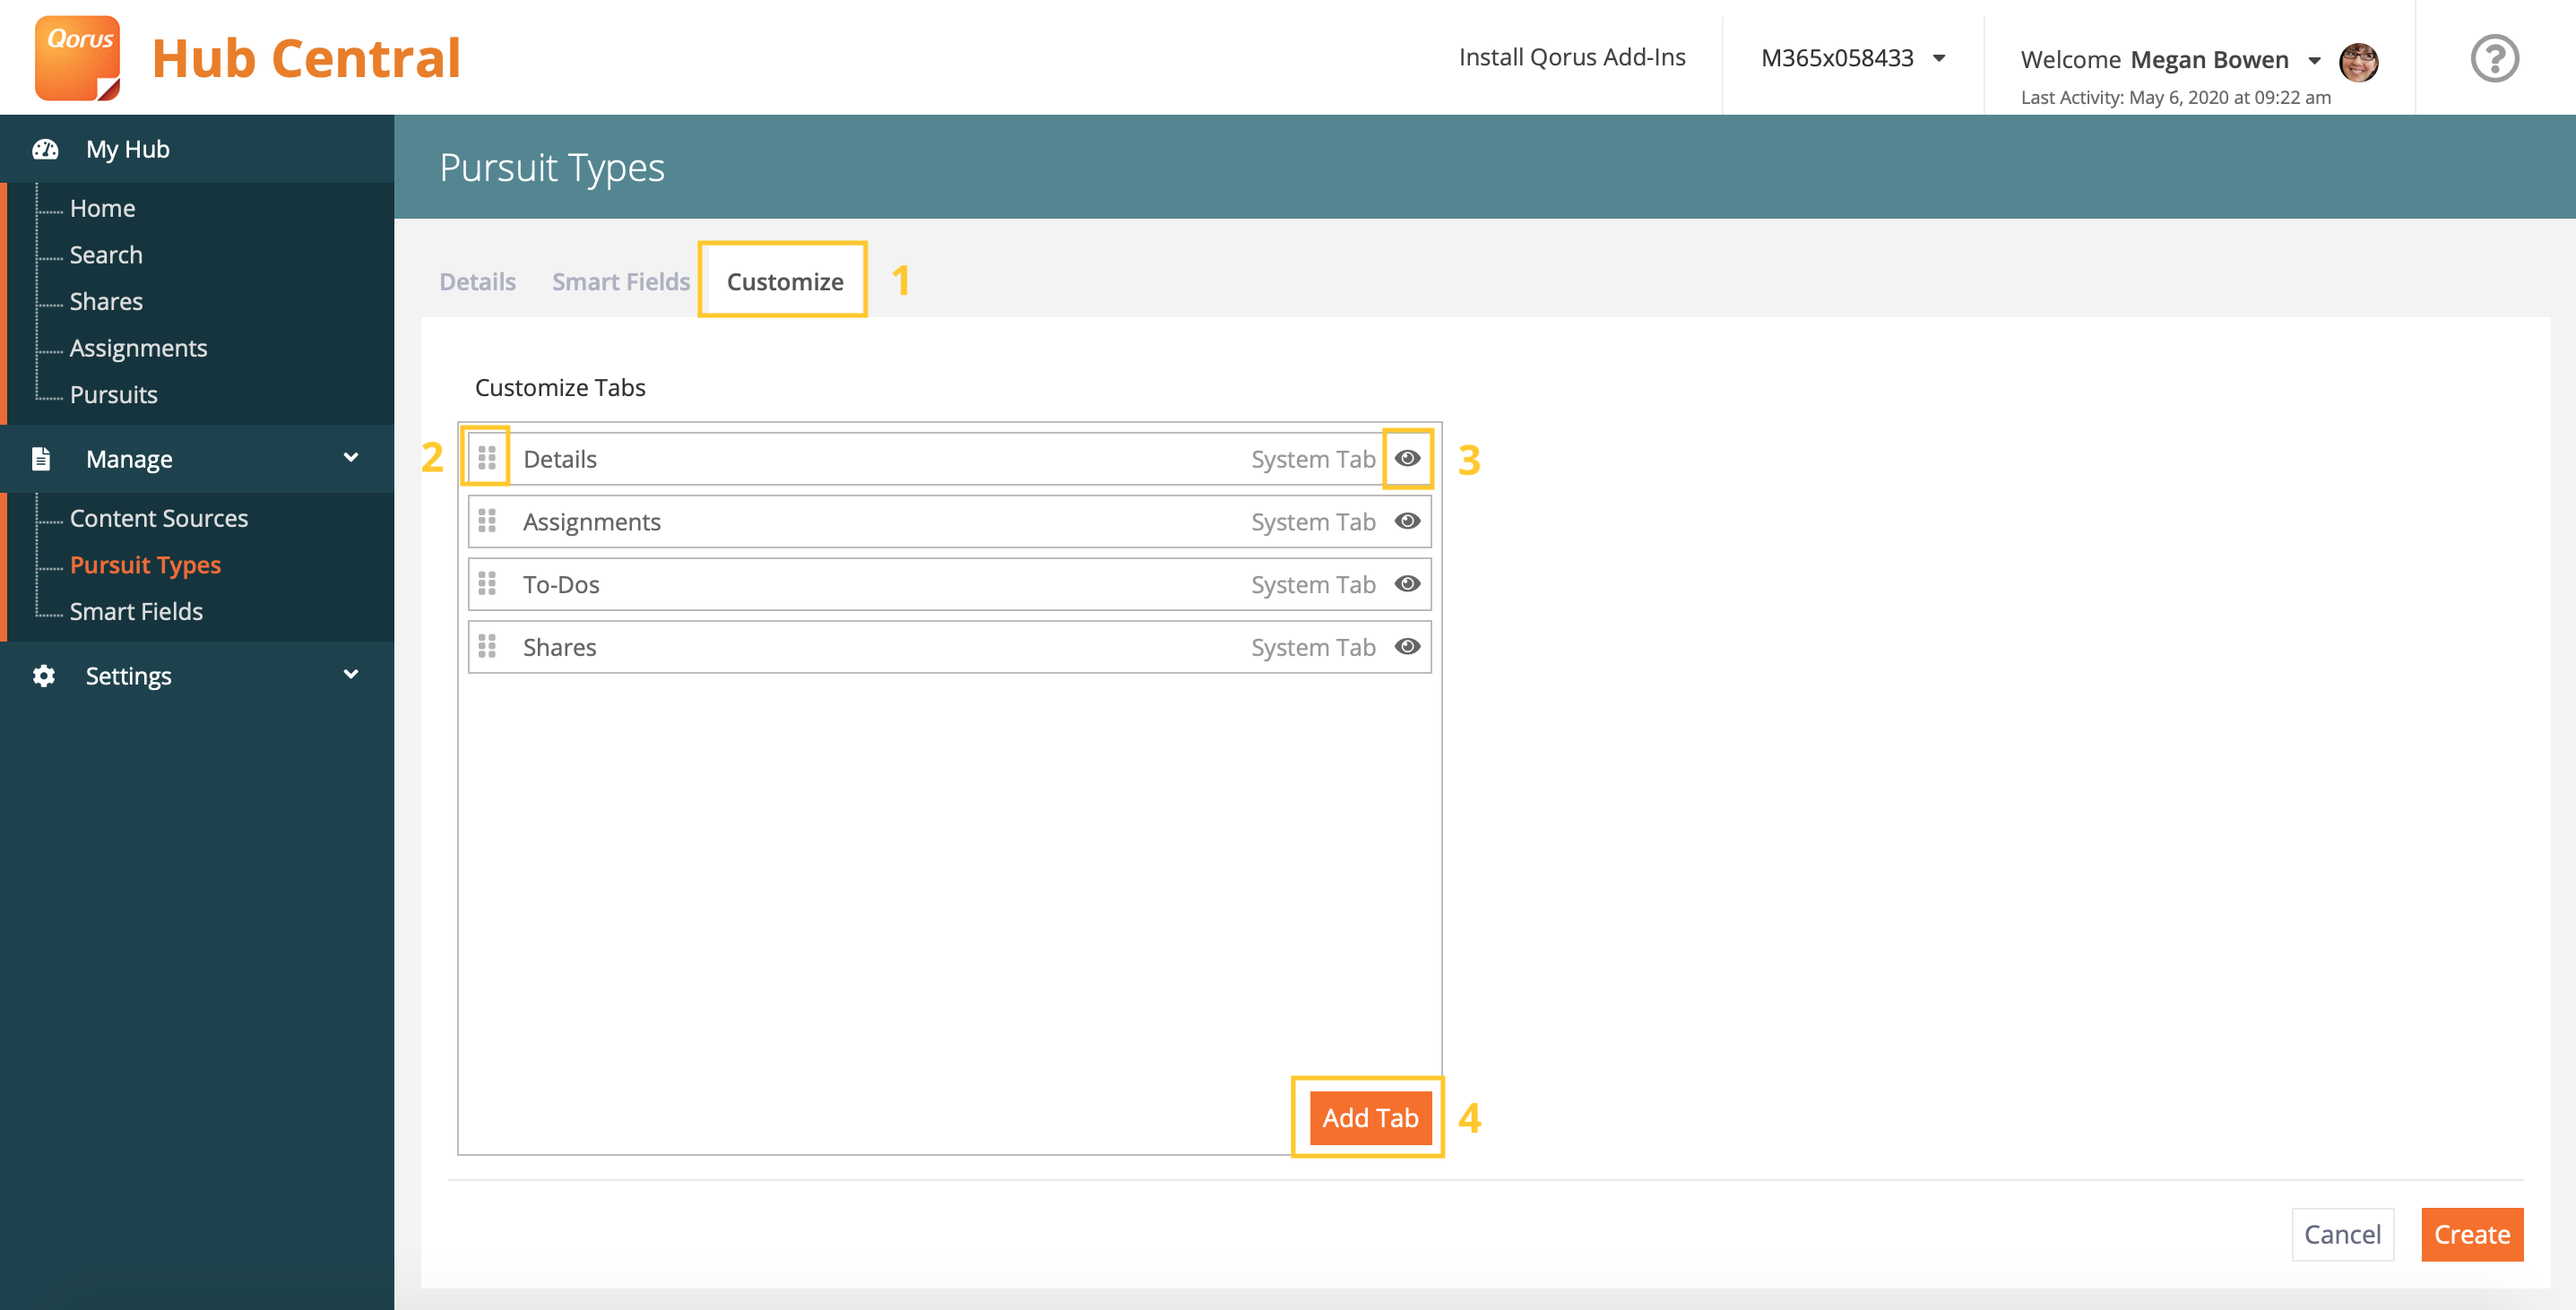The width and height of the screenshot is (2576, 1310).
Task: Open the M365x058433 tenant dropdown arrow
Action: click(x=1939, y=58)
